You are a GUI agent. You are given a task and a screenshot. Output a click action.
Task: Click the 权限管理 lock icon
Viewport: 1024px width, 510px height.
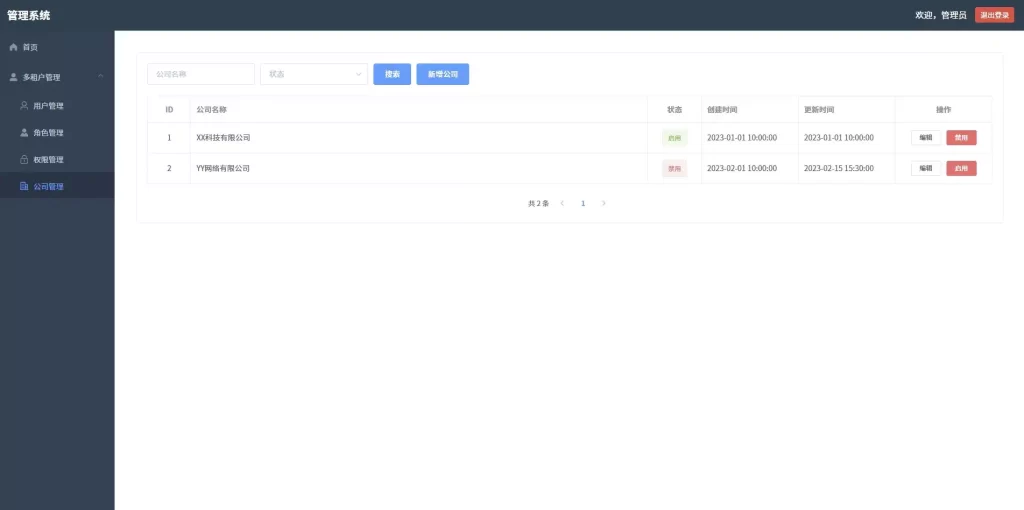click(x=24, y=159)
